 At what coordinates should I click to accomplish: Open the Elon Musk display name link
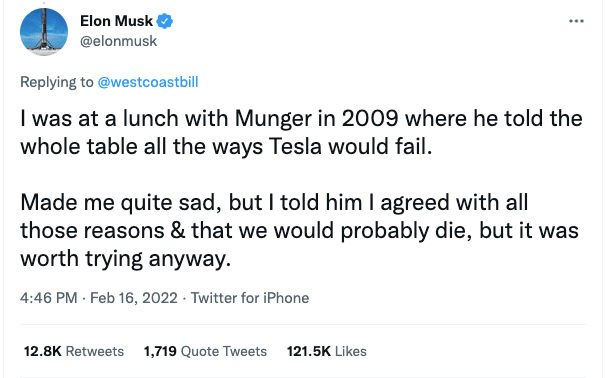[x=116, y=21]
